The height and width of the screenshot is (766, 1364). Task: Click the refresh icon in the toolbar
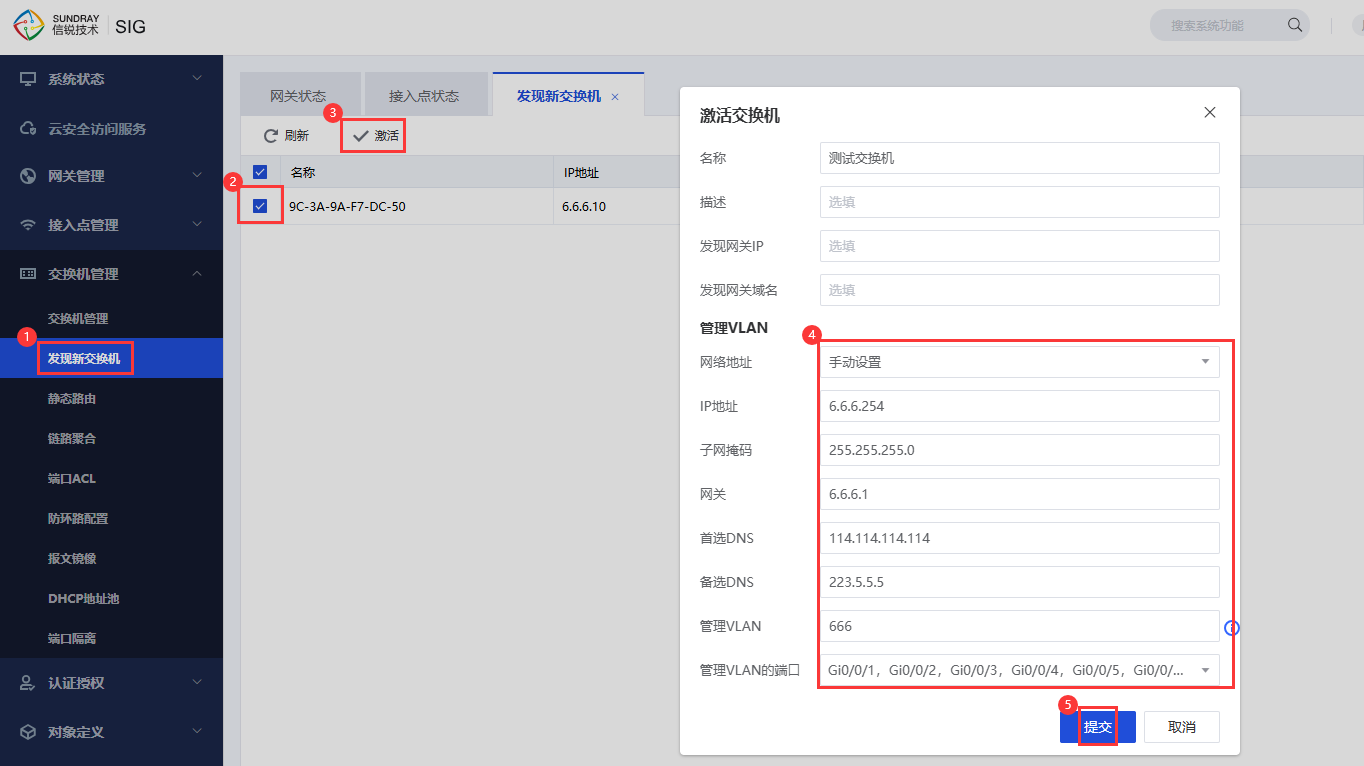(270, 136)
